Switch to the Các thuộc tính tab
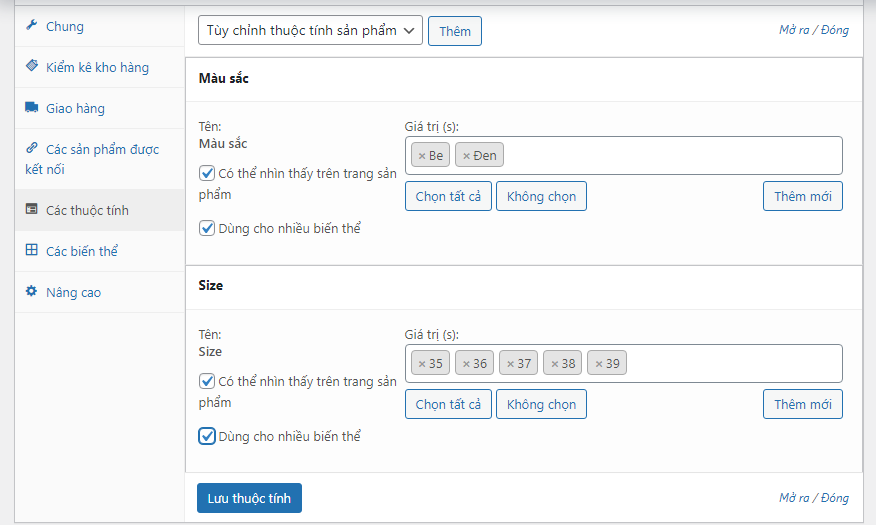876x525 pixels. click(x=87, y=210)
